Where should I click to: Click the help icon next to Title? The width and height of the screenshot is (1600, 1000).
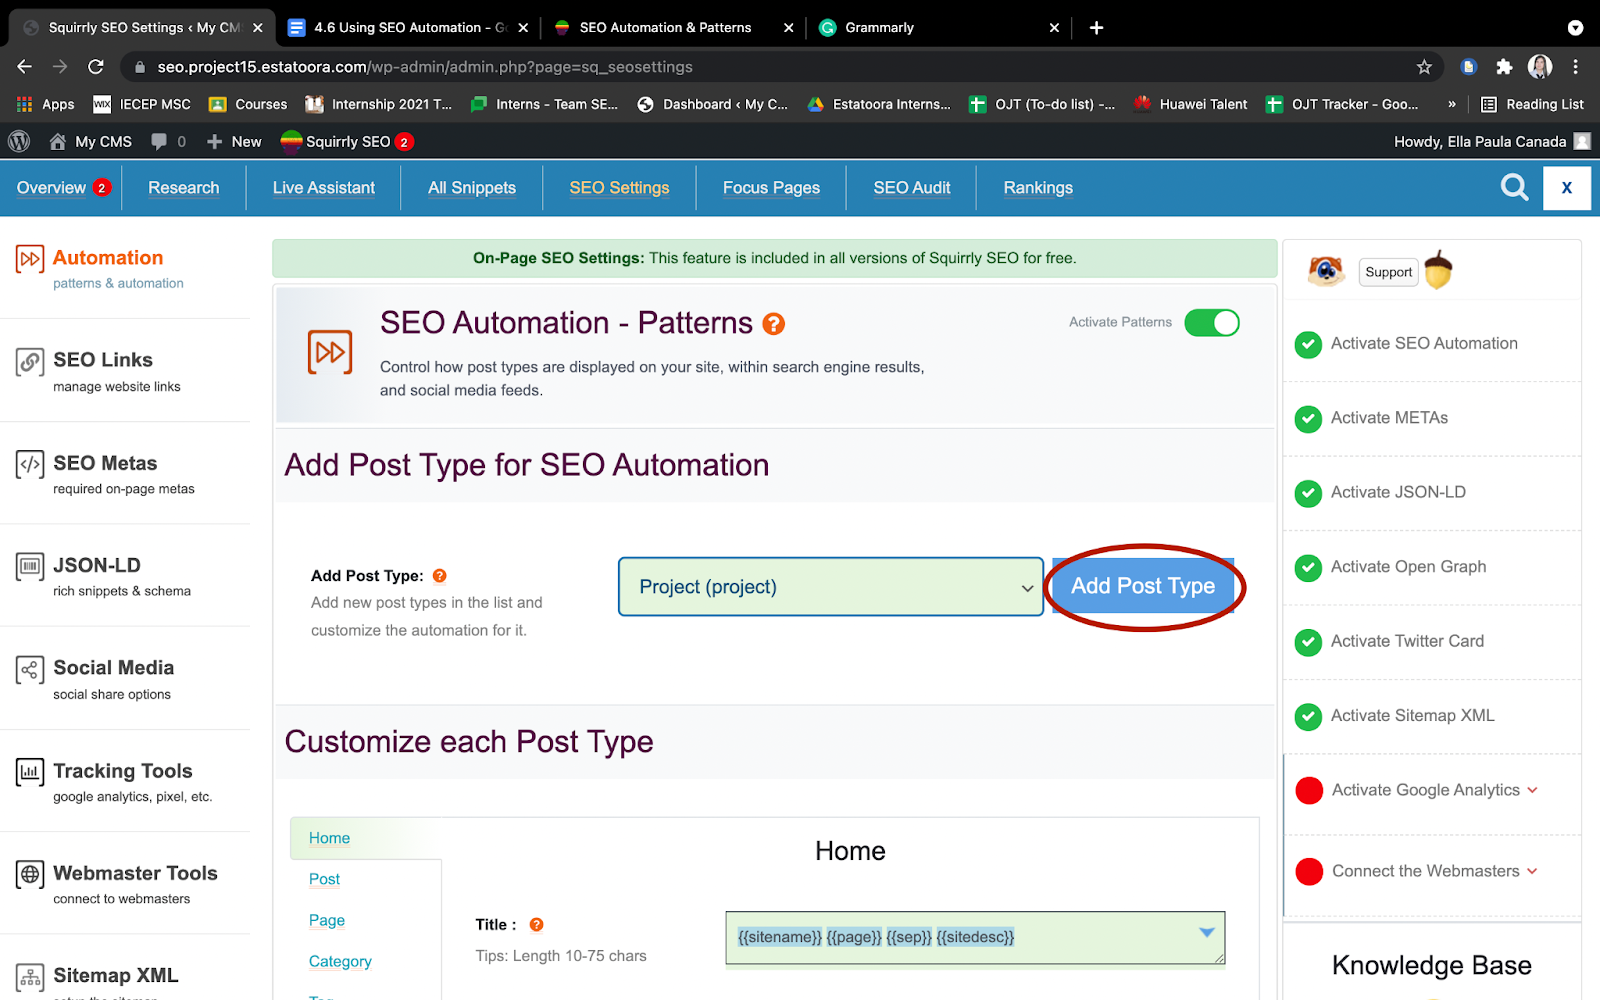point(536,925)
